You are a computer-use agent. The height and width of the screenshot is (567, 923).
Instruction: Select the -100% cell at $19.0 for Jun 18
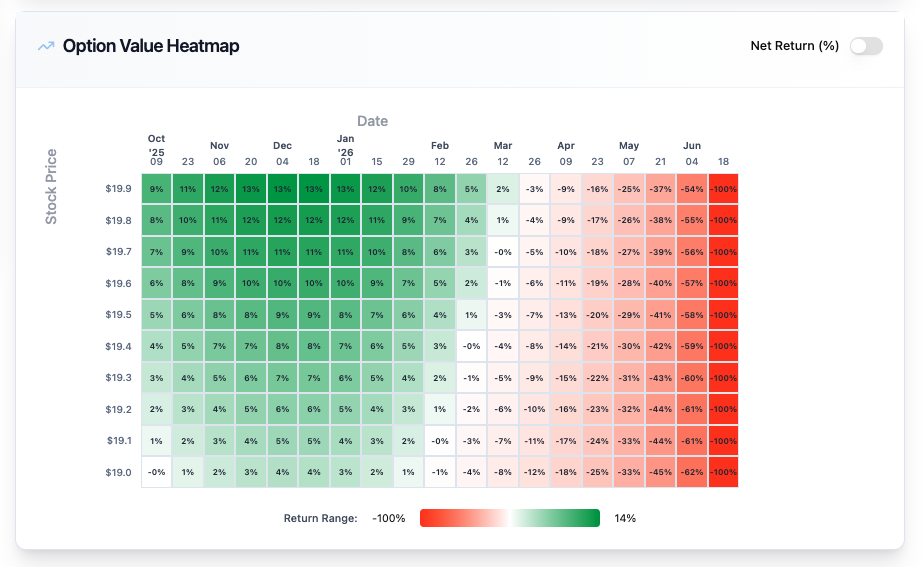[x=723, y=472]
